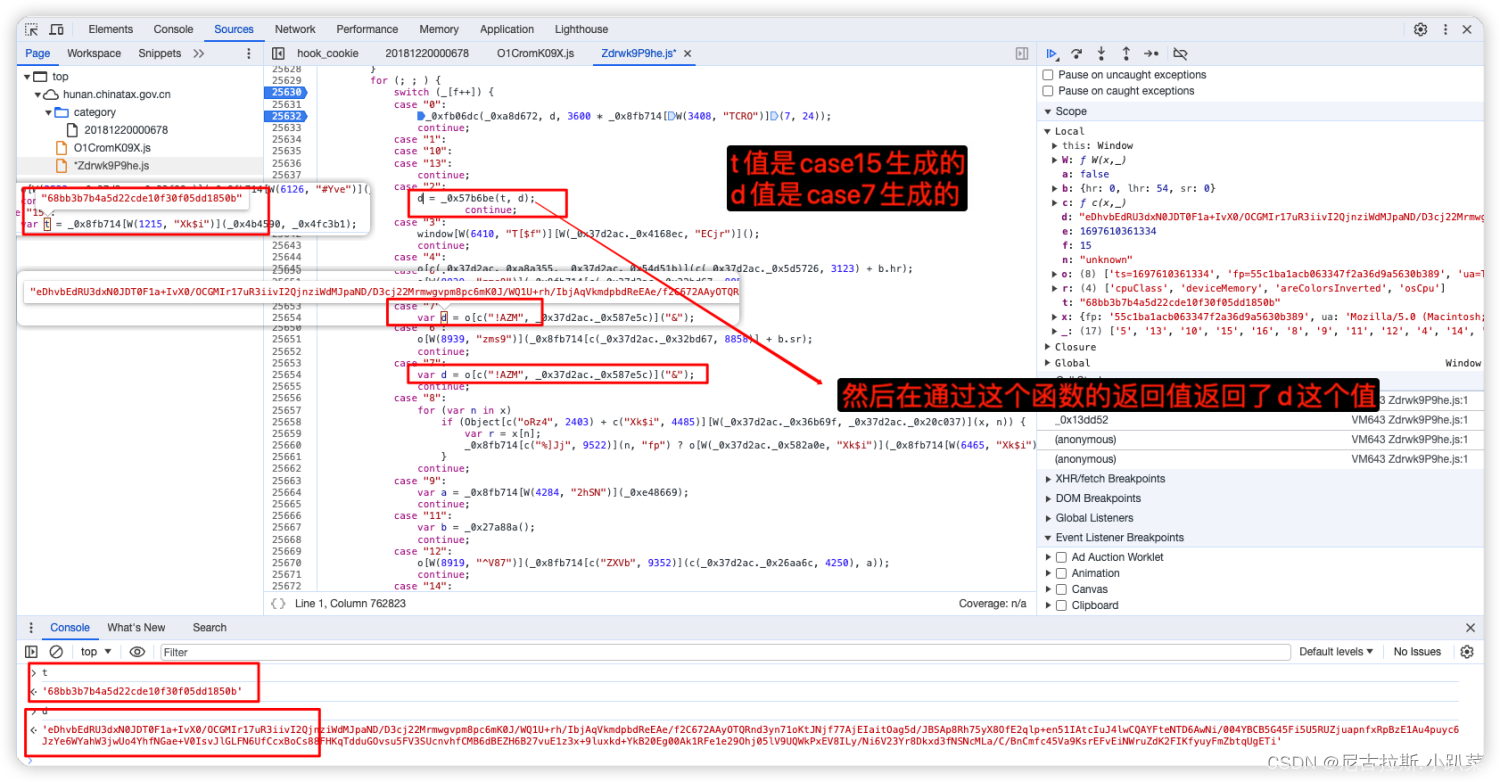Open the top execution context dropdown
1500x782 pixels.
click(x=93, y=652)
